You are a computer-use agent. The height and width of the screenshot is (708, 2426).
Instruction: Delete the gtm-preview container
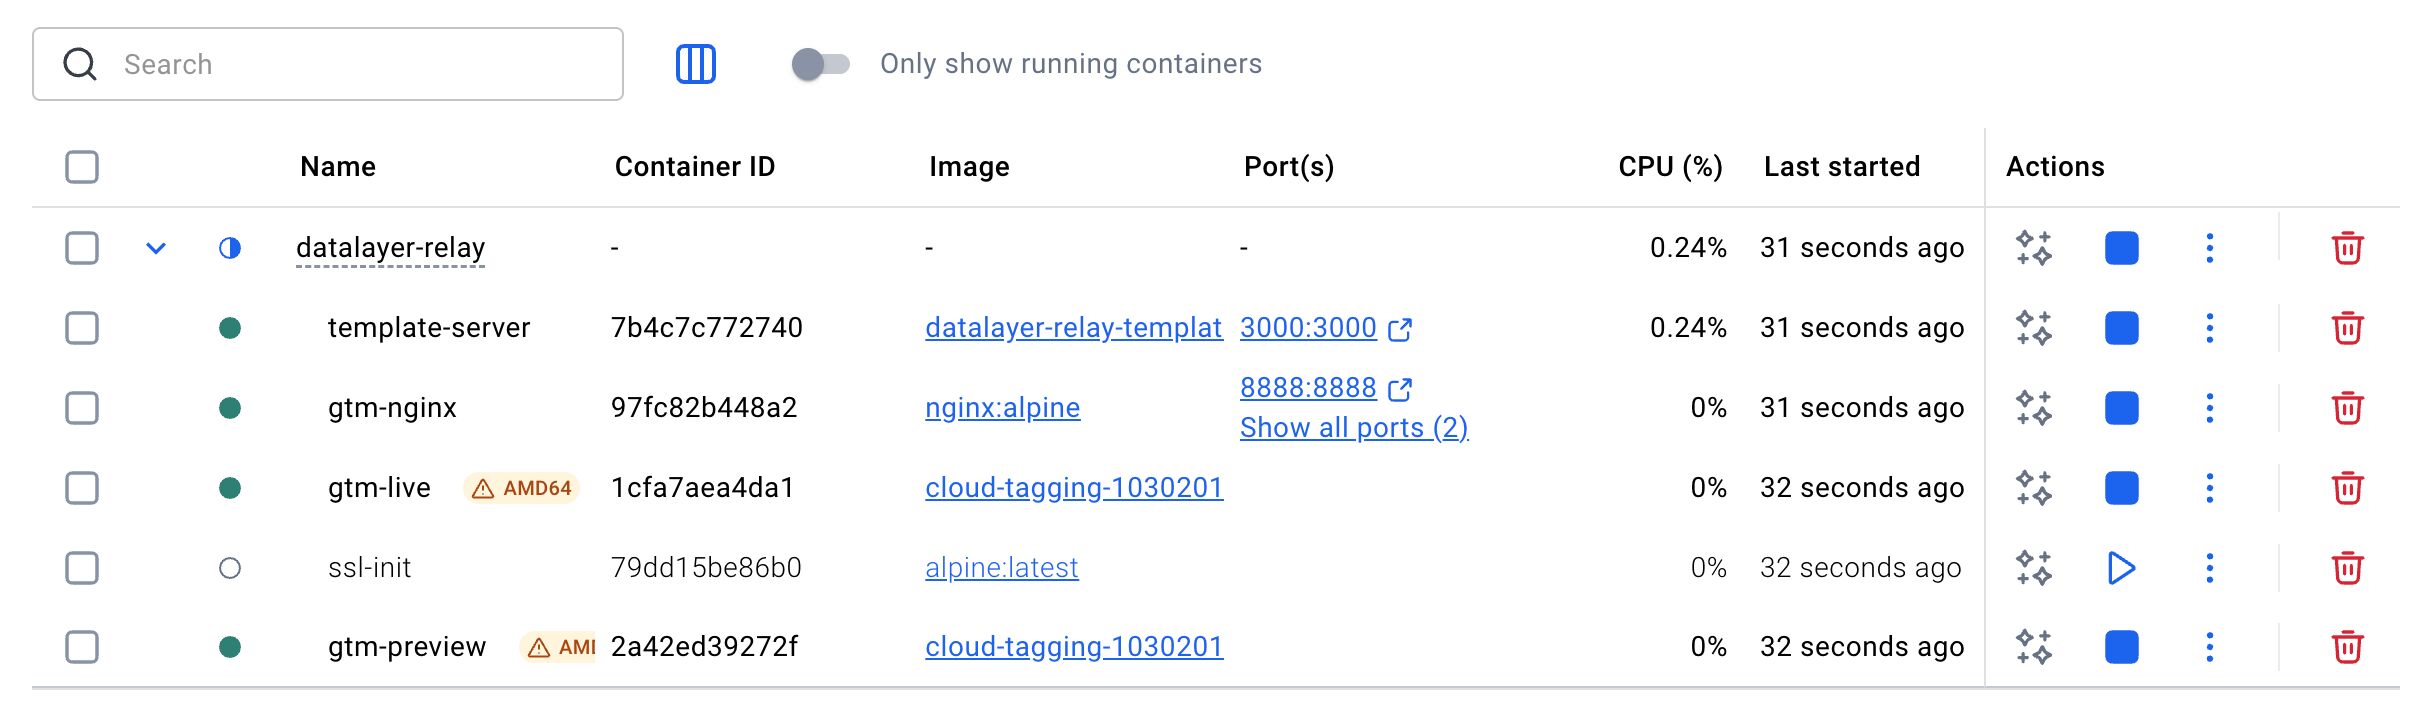coord(2347,647)
